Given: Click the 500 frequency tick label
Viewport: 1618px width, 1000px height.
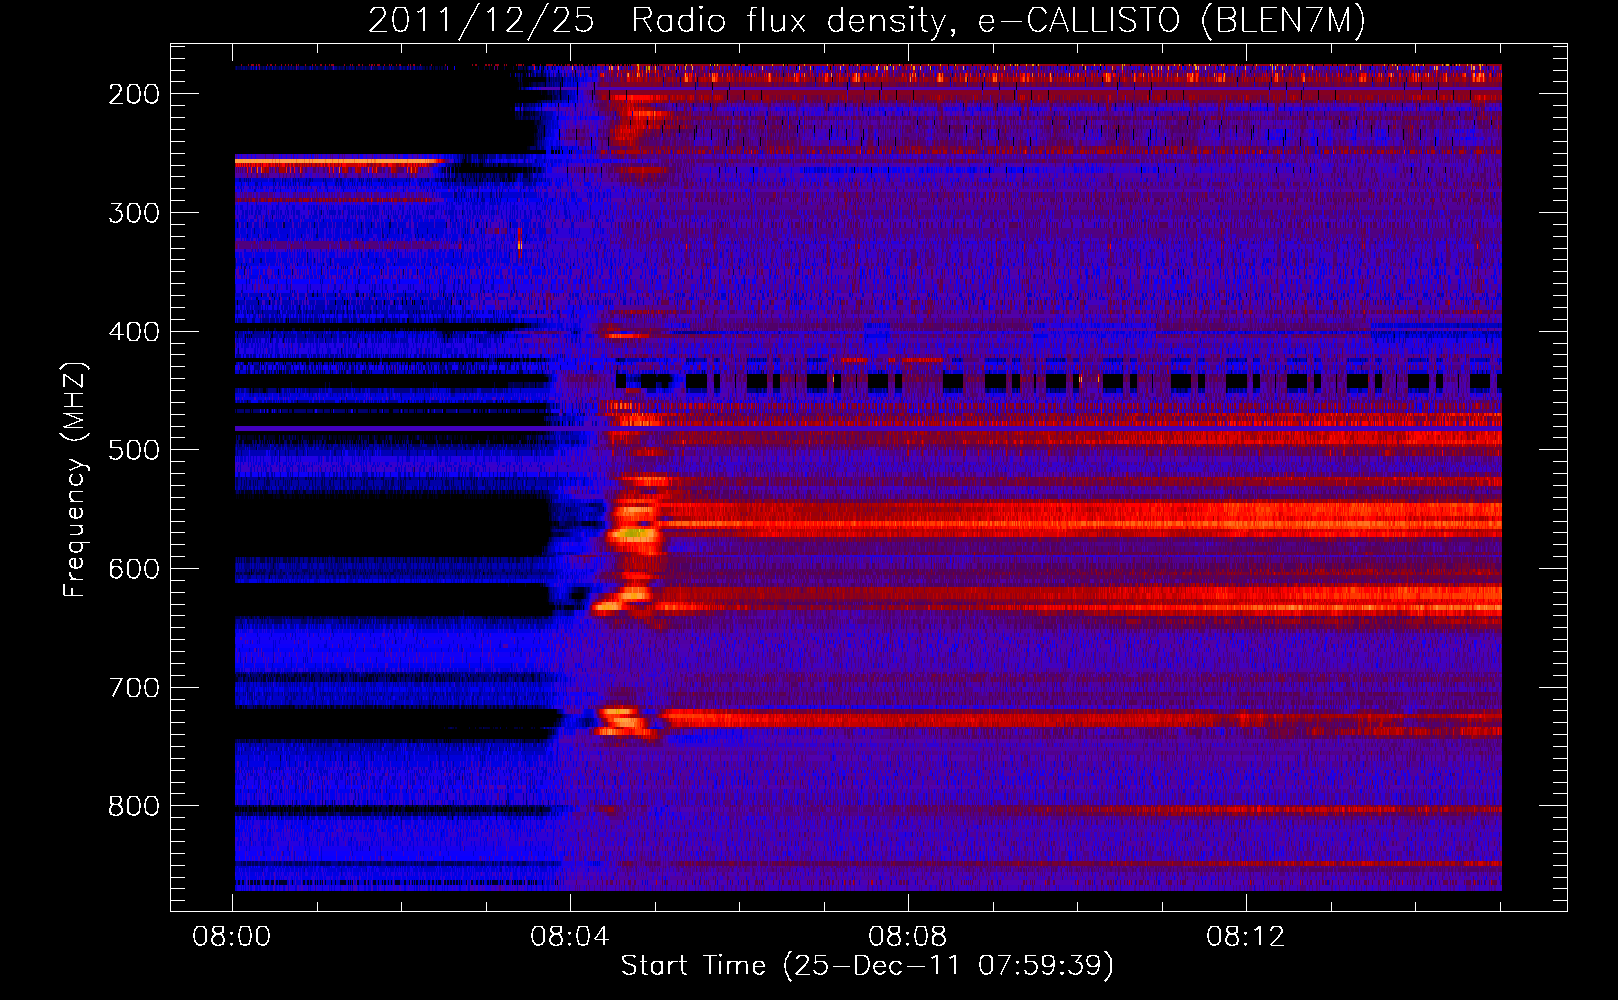Looking at the screenshot, I should [134, 450].
